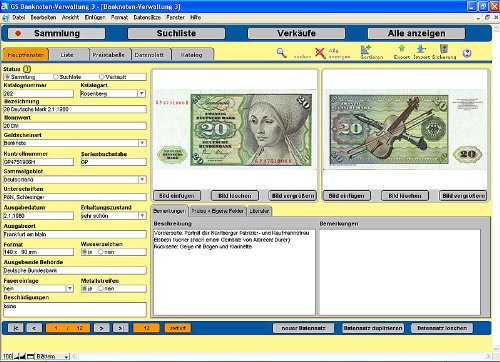
Task: Click the Sortieren sort icon
Action: coord(366,50)
